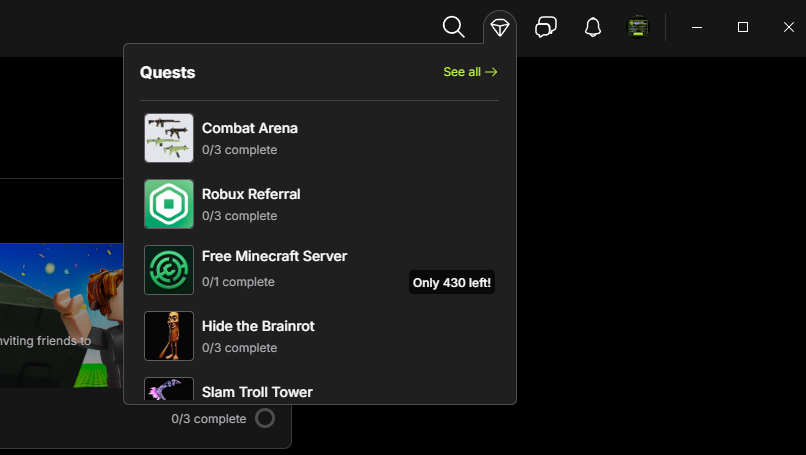Minimize the application window

click(x=697, y=27)
